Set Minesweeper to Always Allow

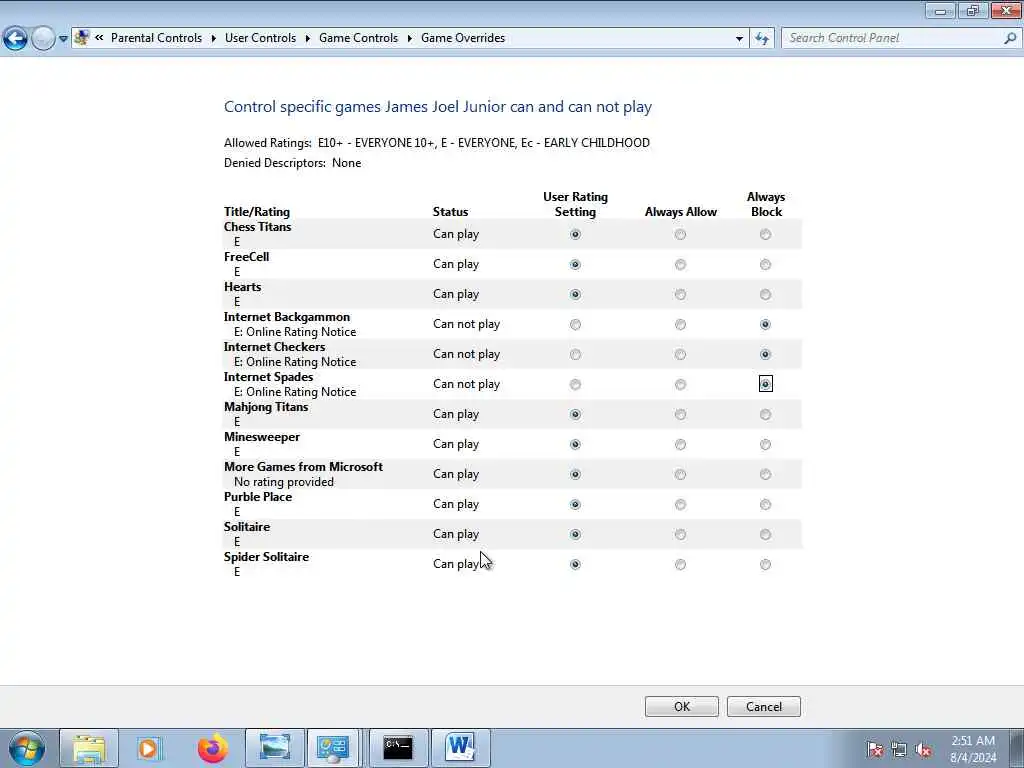680,445
